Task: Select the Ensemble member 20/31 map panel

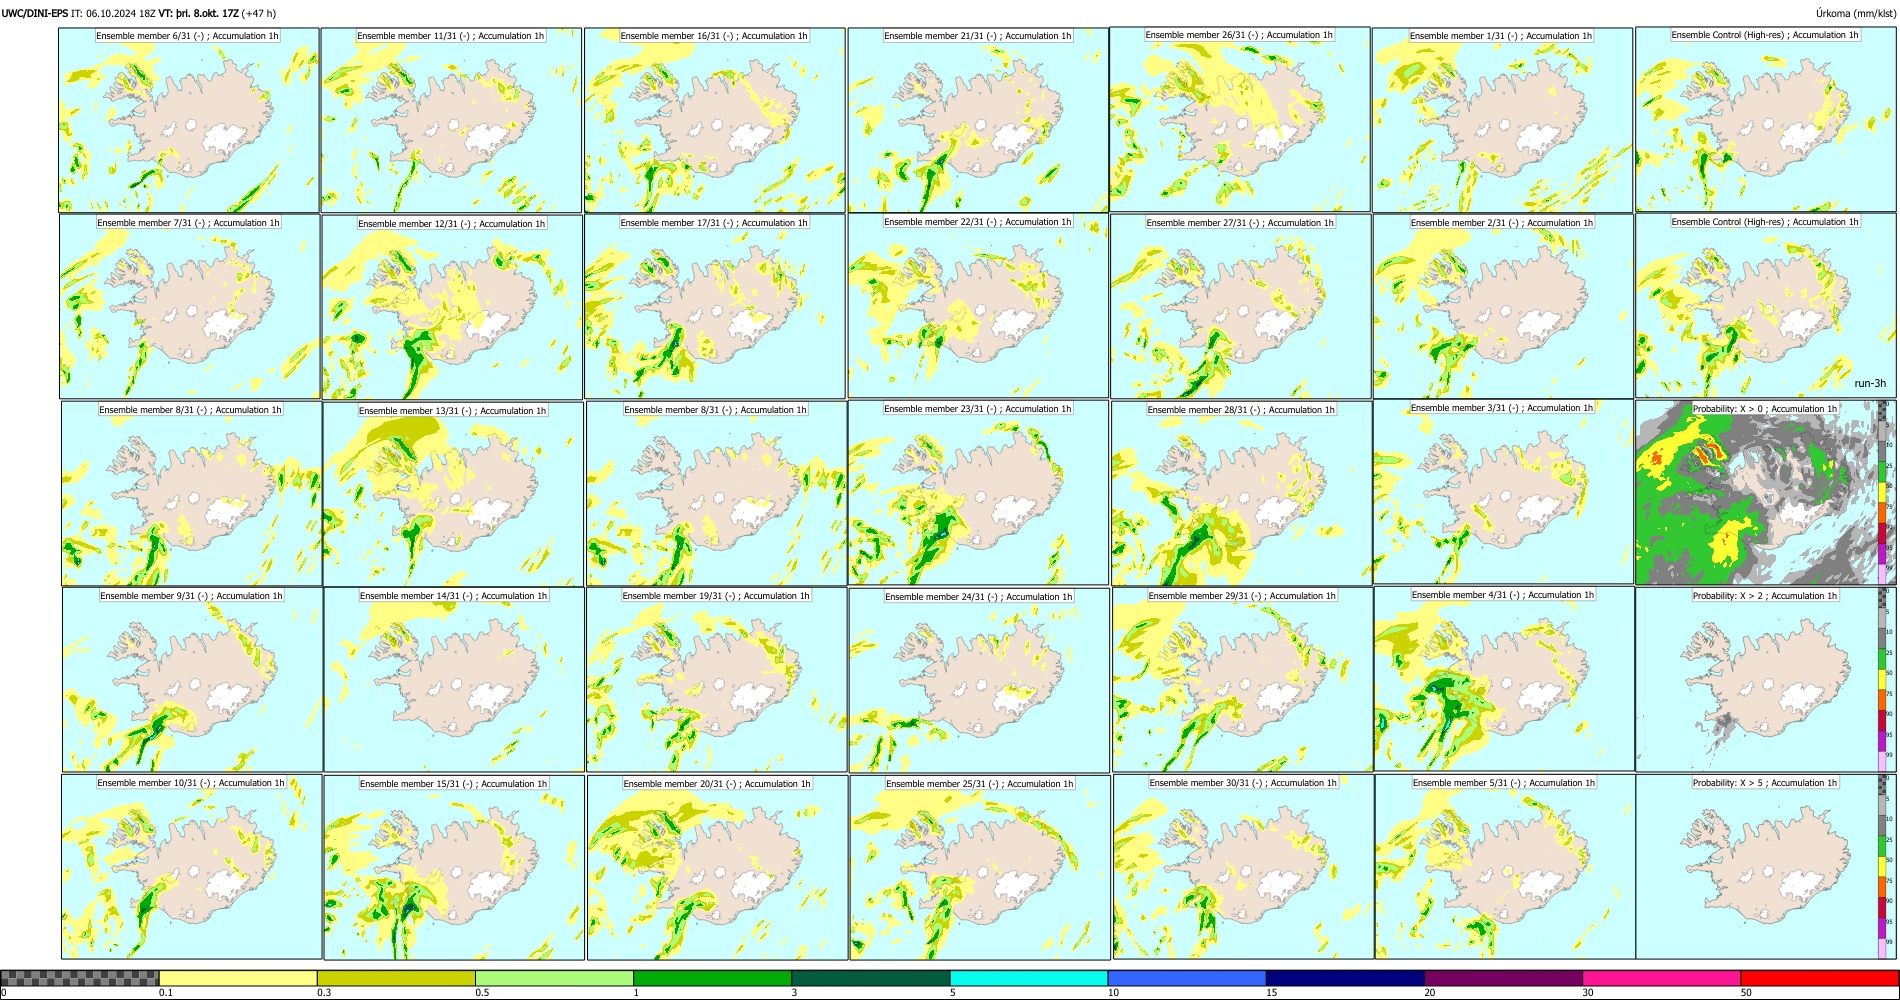Action: [717, 868]
